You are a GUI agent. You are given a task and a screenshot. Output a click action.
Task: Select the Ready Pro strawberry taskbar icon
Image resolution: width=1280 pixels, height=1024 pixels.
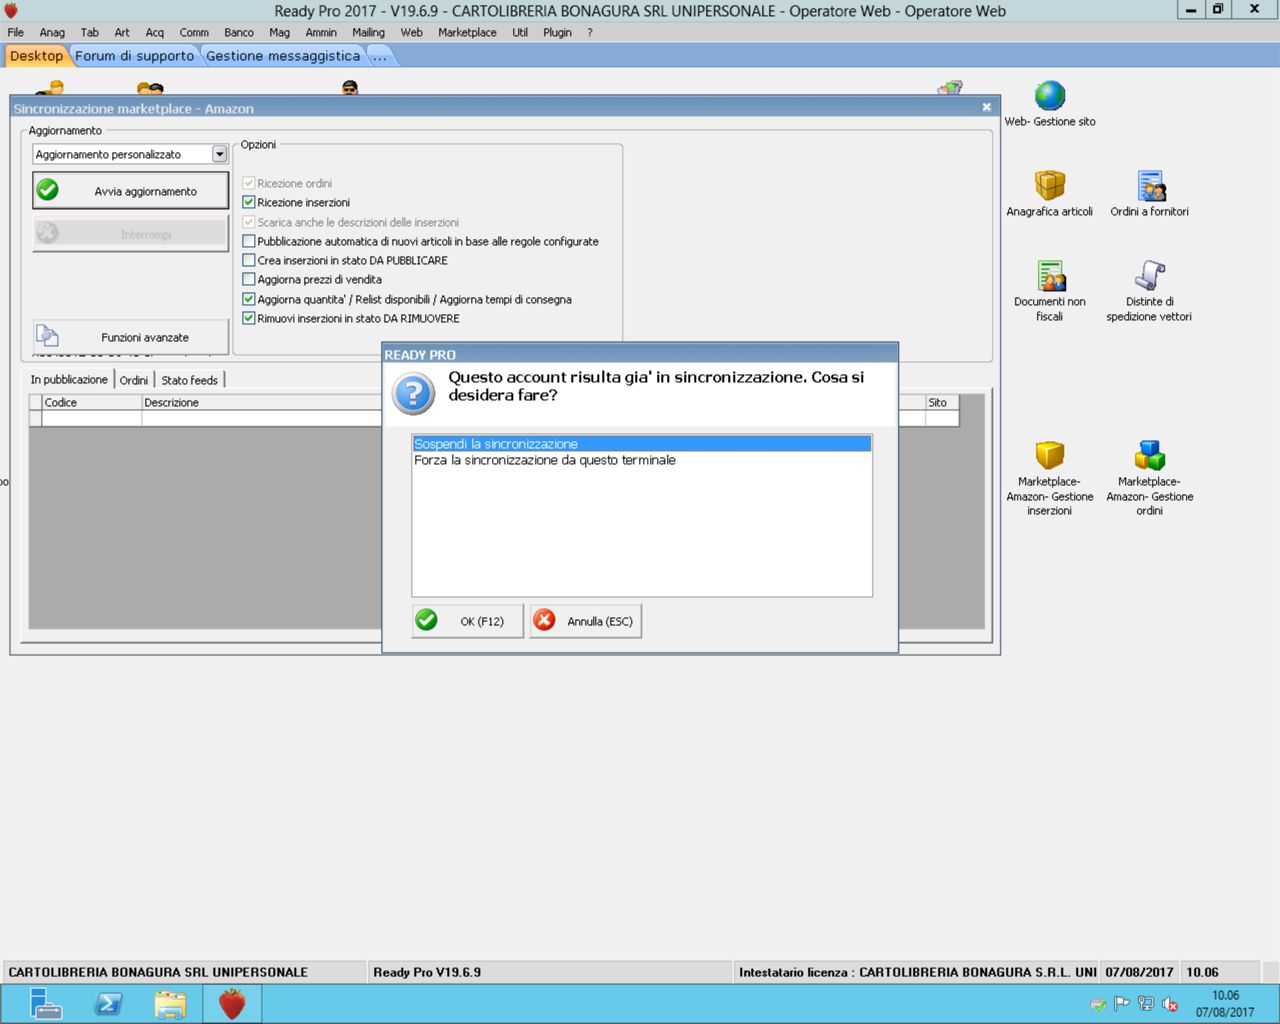(x=232, y=1003)
